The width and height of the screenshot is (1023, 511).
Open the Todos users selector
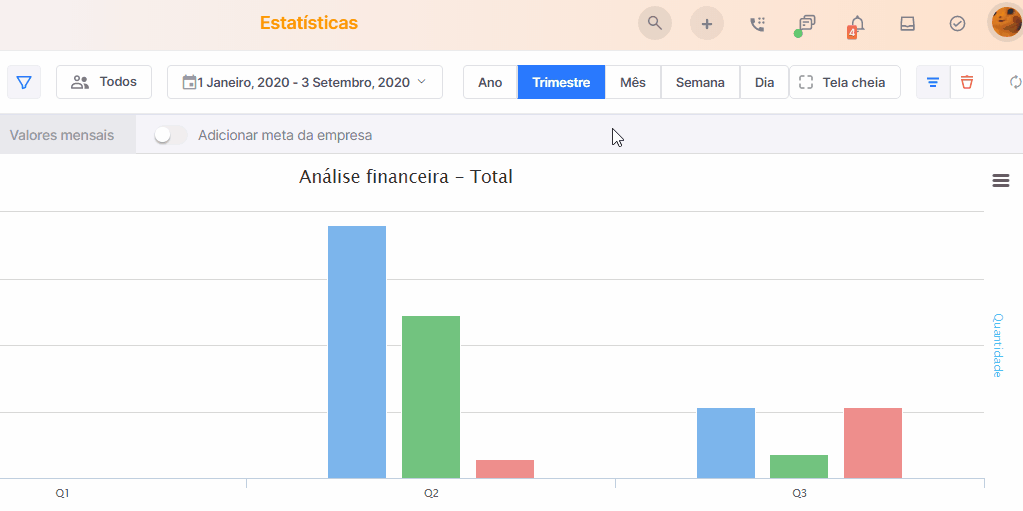(104, 82)
